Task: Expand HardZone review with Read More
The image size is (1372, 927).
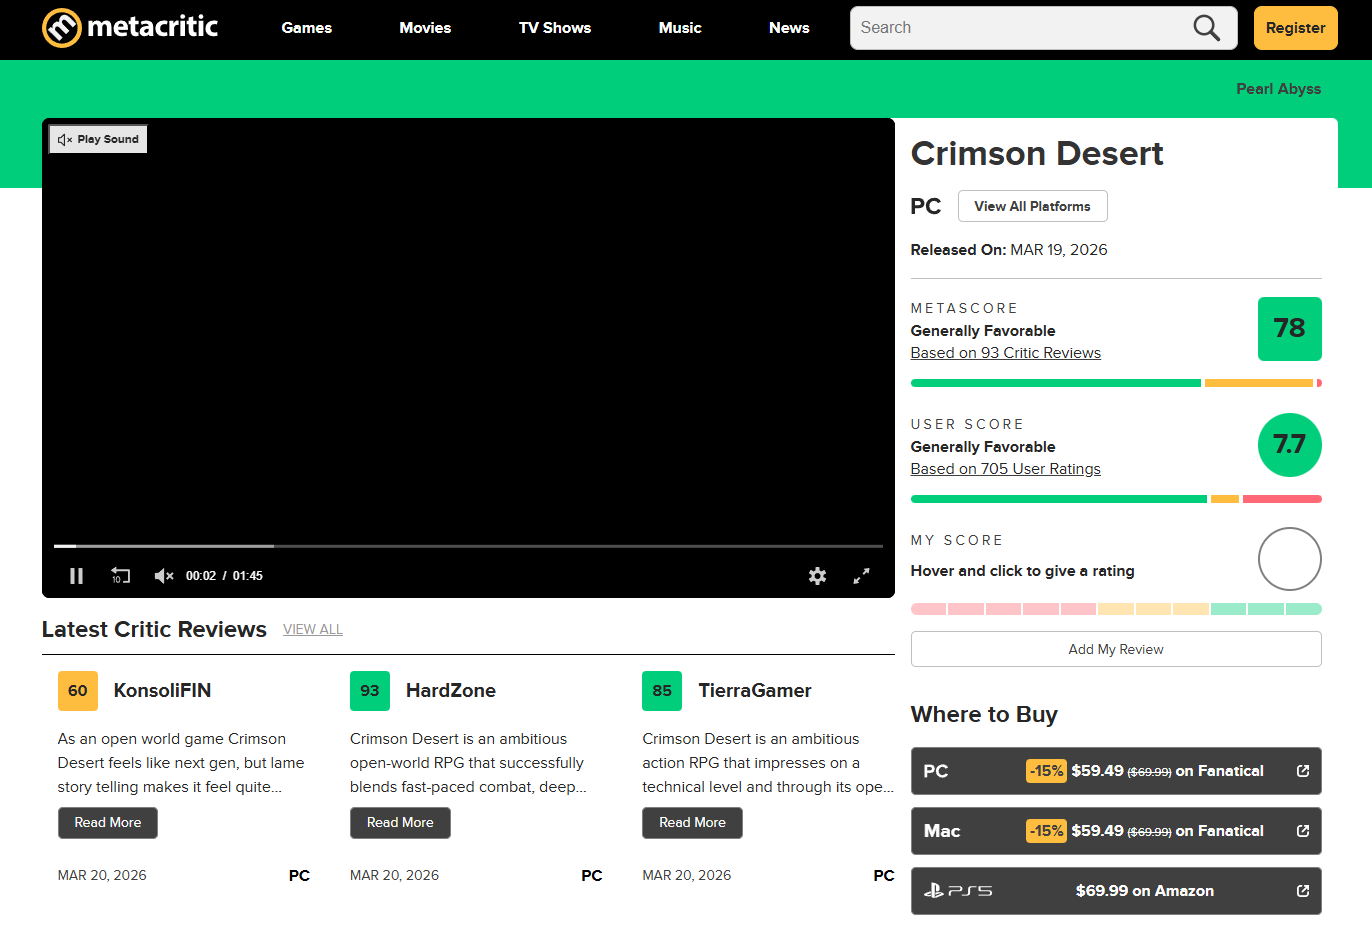Action: (x=400, y=823)
